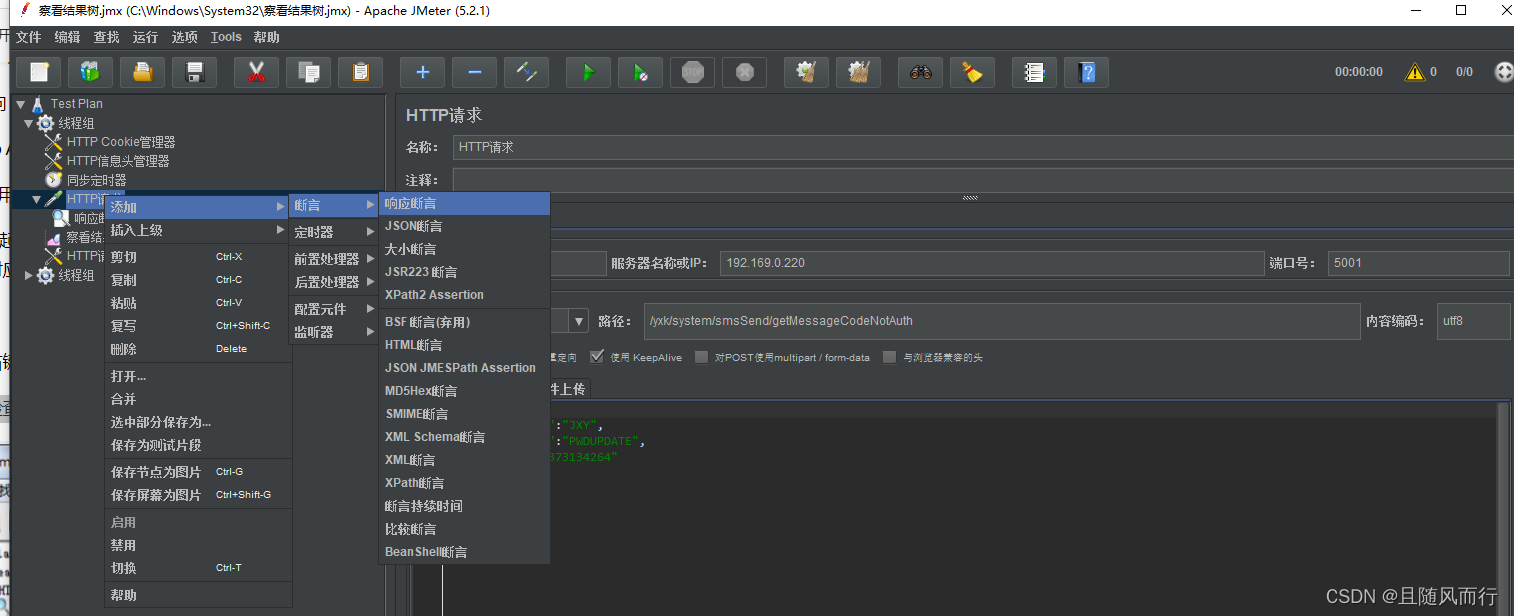1514x616 pixels.
Task: Click the New test plan toolbar icon
Action: point(39,72)
